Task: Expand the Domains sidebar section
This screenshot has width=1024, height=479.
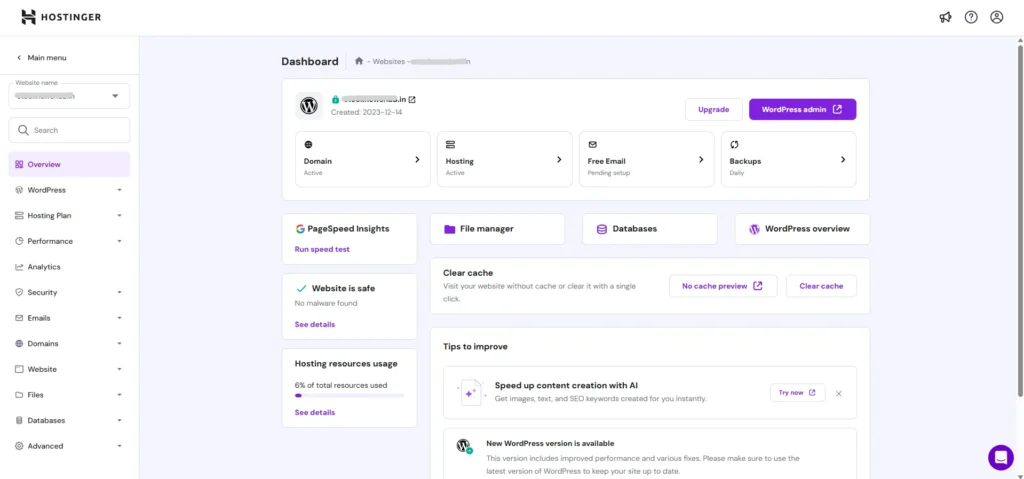Action: 120,344
